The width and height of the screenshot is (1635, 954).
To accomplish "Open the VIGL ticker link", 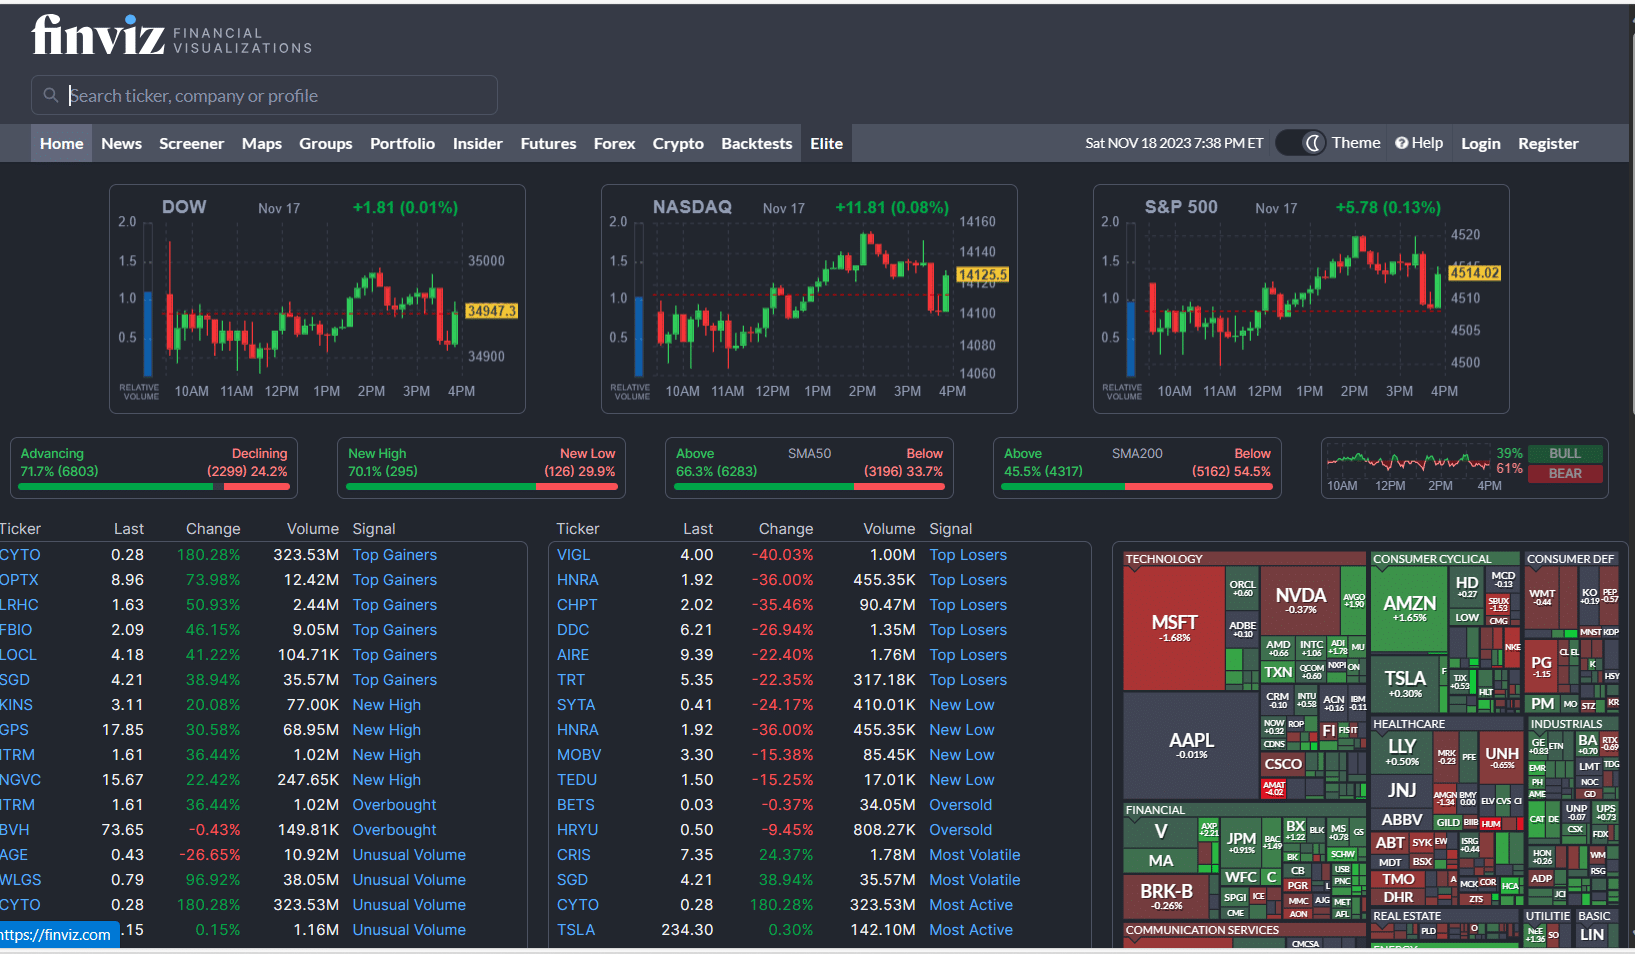I will (x=573, y=555).
